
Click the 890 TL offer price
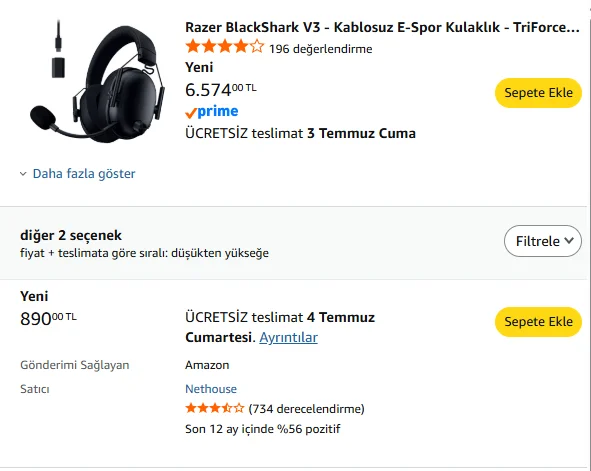[x=48, y=318]
